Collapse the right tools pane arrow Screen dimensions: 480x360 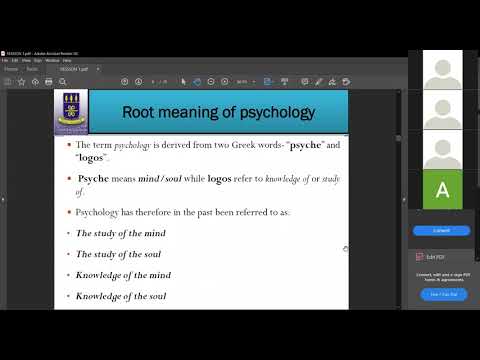coord(404,200)
